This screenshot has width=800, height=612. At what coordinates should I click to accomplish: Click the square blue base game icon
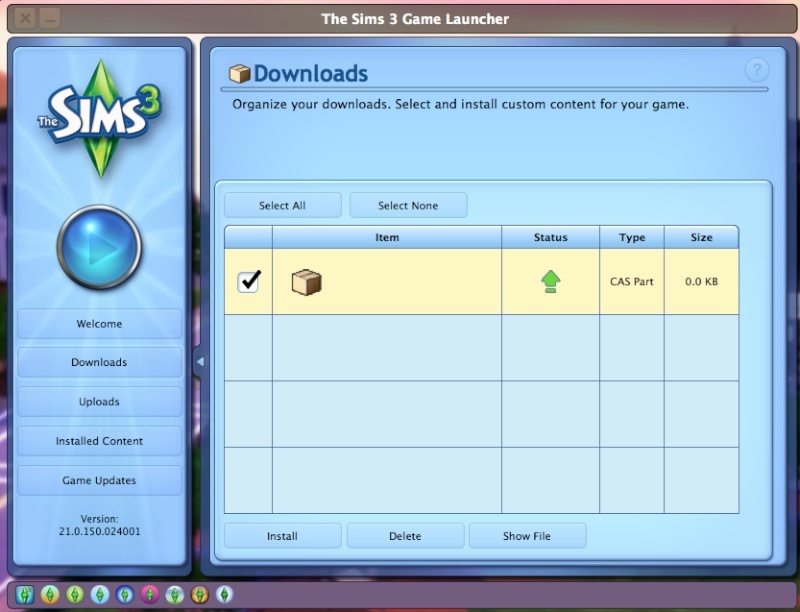click(x=24, y=594)
